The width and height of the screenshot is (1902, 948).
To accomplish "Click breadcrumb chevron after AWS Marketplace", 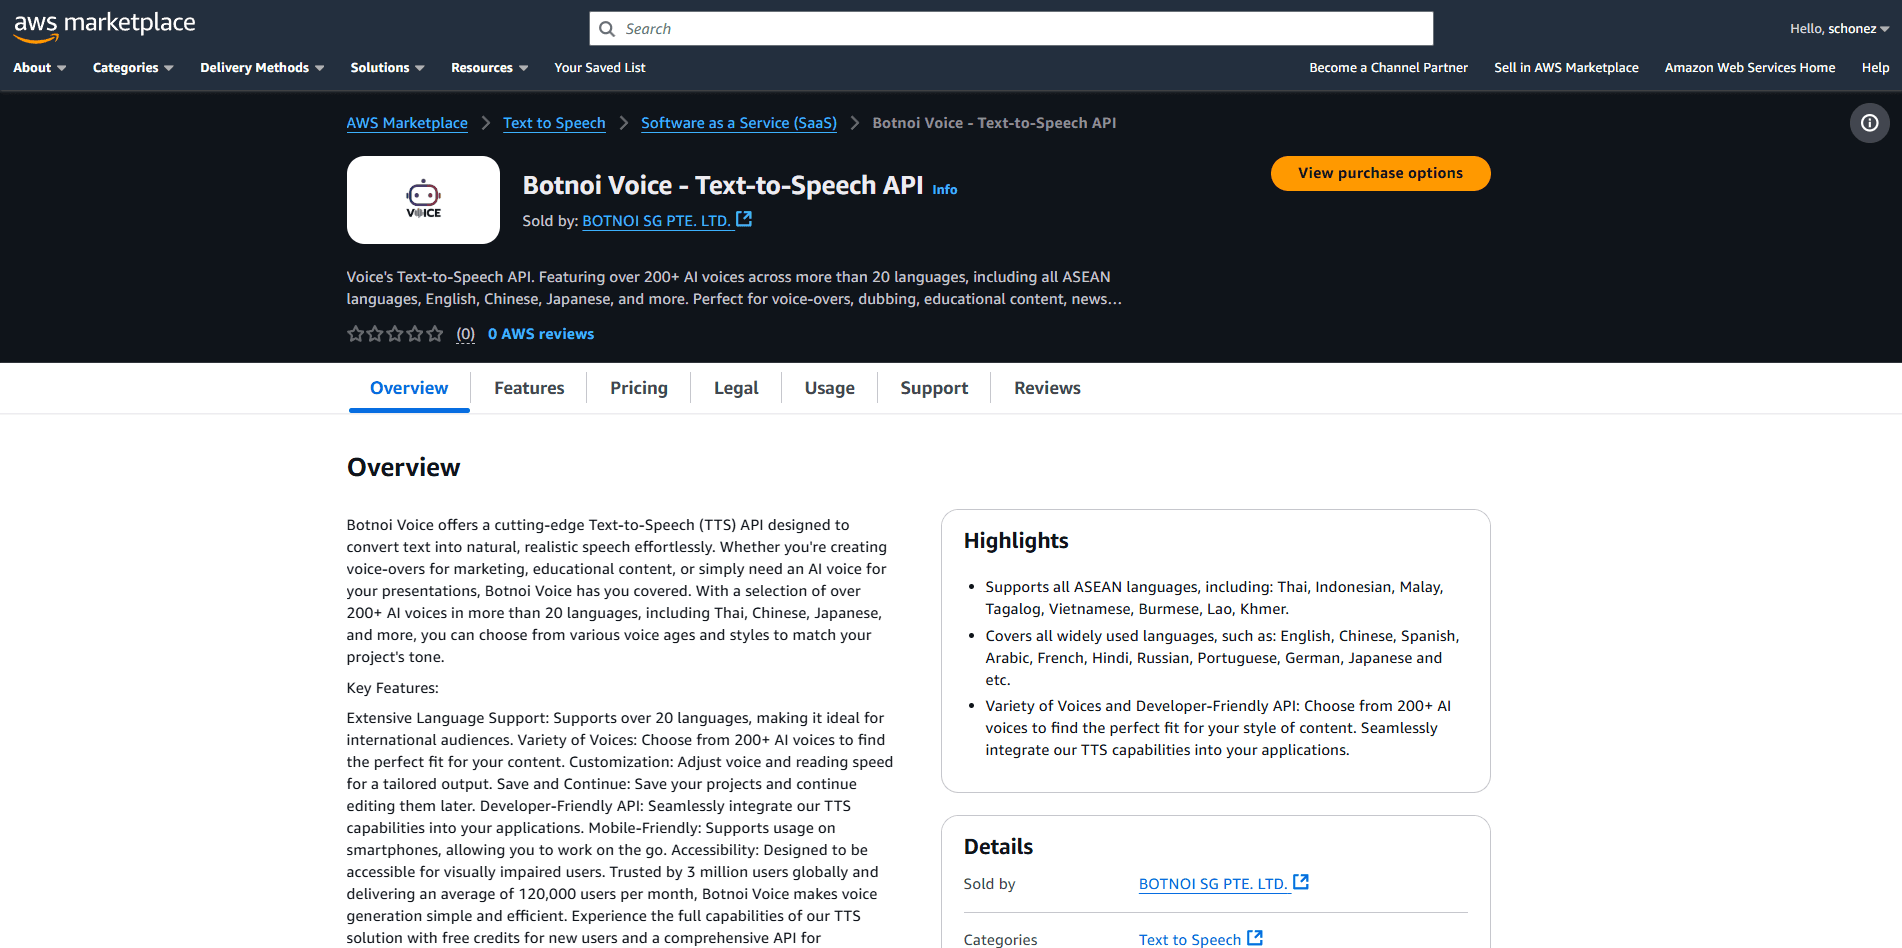I will click(486, 123).
